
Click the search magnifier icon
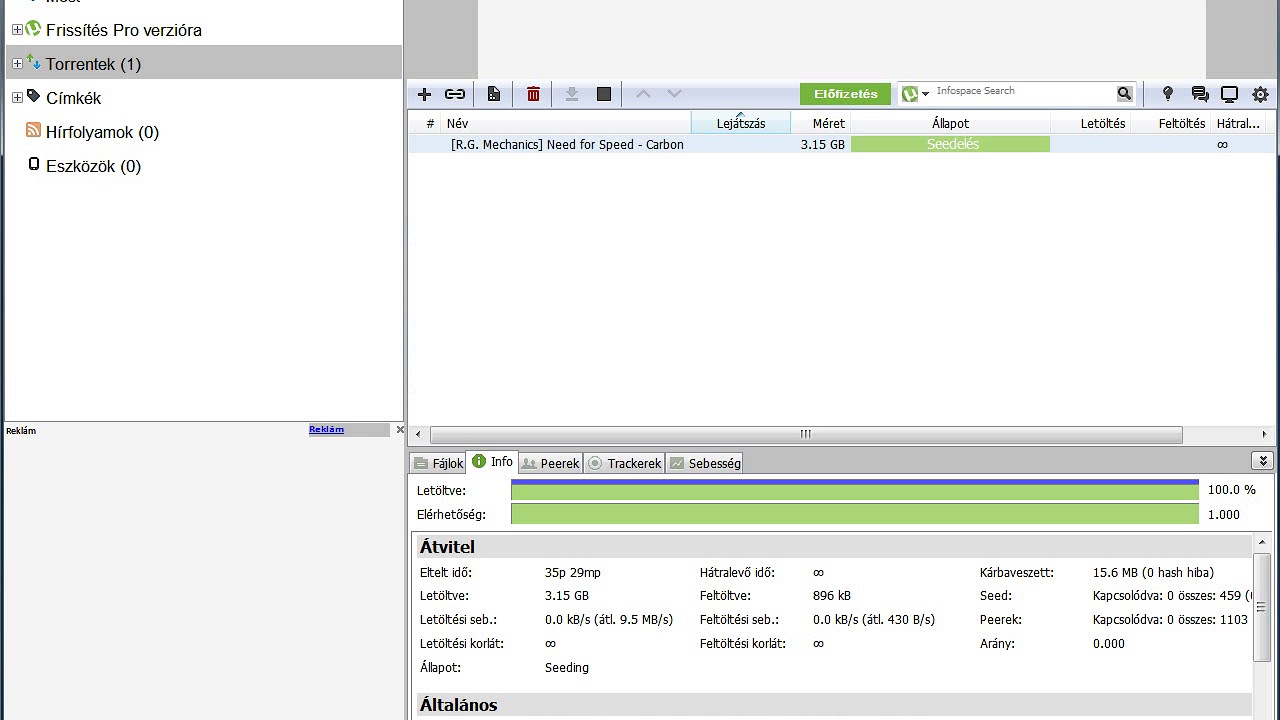[1124, 94]
